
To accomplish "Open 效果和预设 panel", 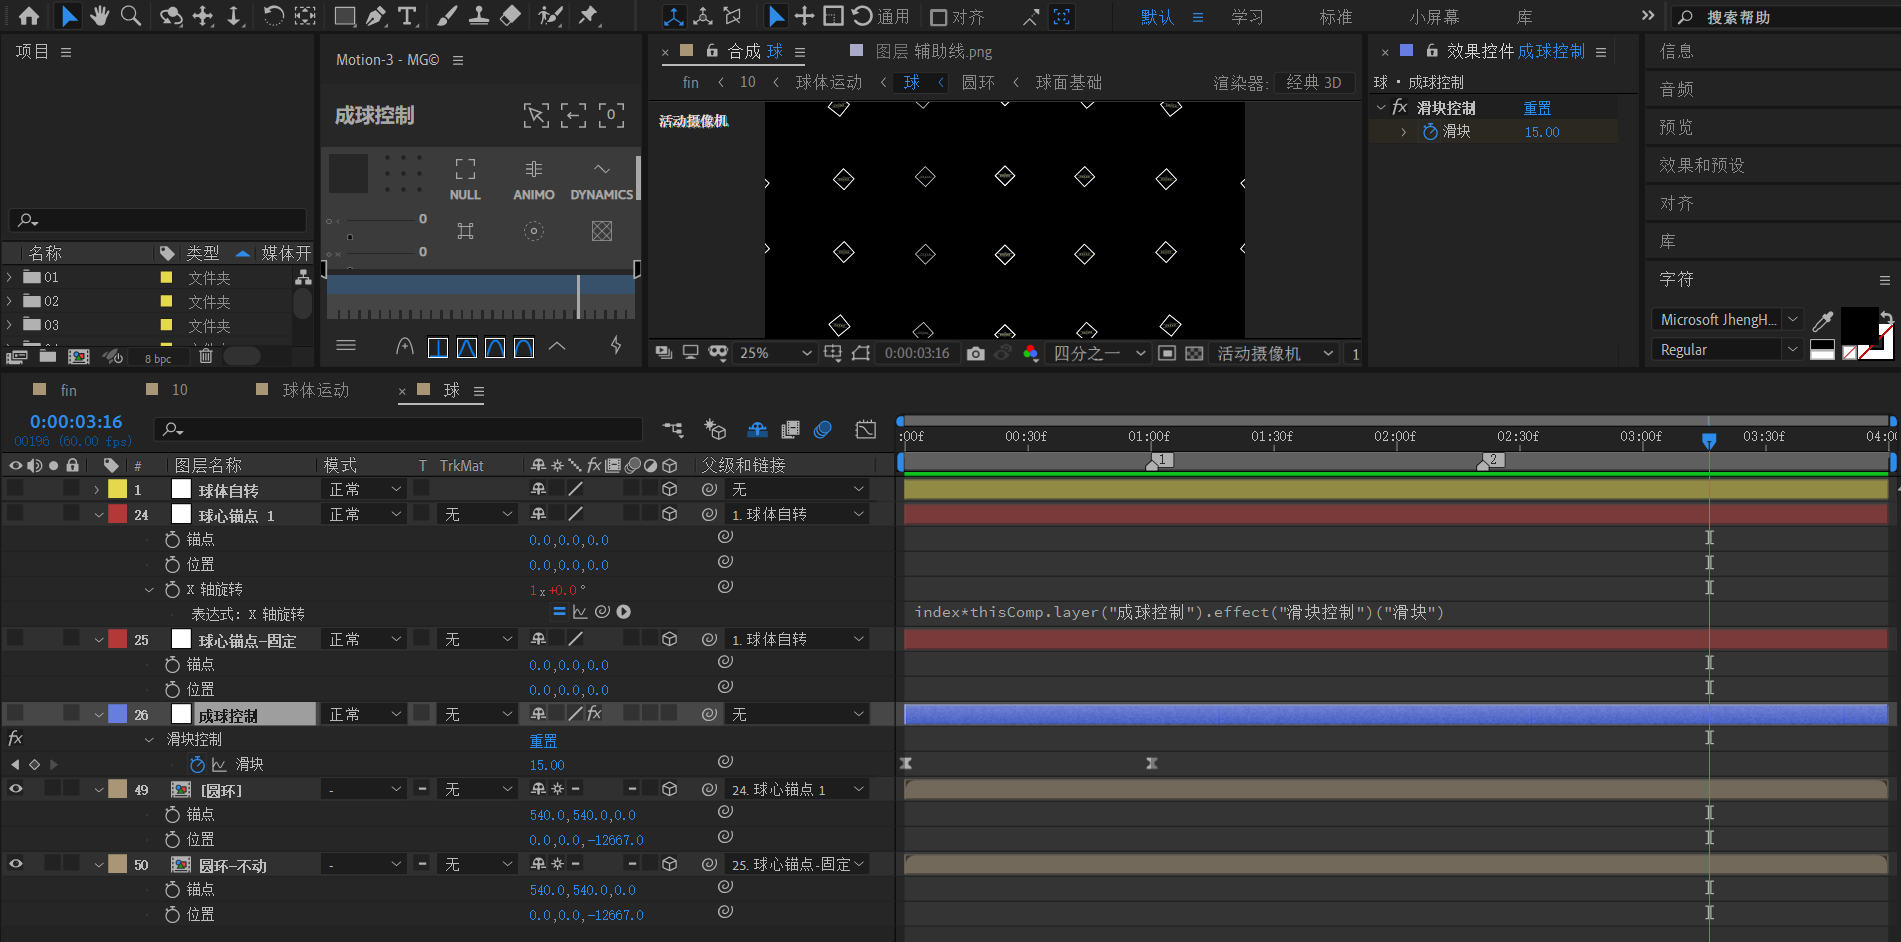I will [x=1702, y=165].
